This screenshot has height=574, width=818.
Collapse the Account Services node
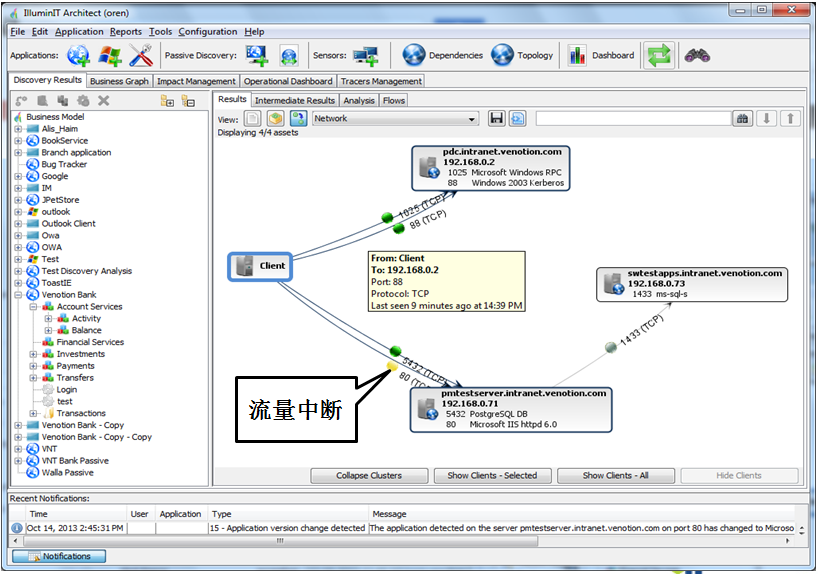(34, 307)
